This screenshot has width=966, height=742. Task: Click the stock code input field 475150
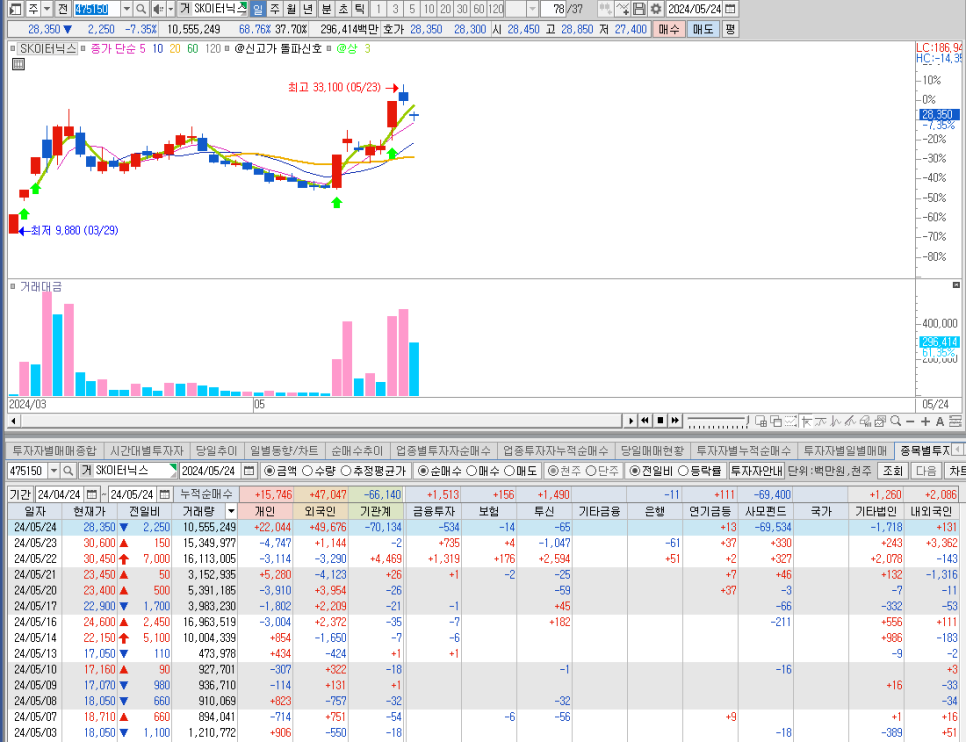tap(97, 9)
